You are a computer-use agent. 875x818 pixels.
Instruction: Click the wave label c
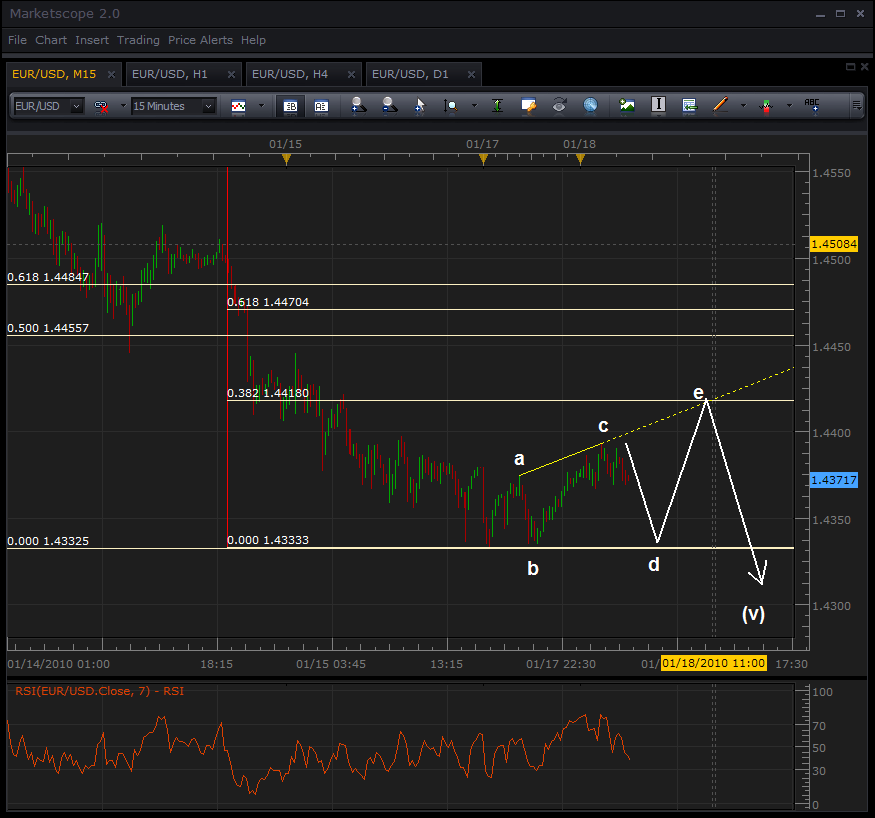pos(603,426)
